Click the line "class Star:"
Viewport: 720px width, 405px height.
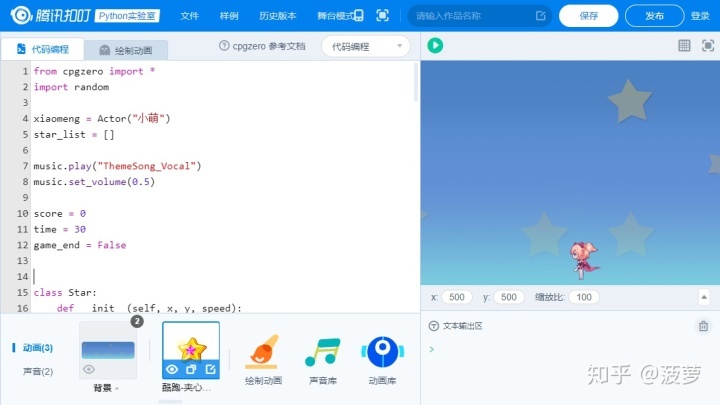point(65,292)
